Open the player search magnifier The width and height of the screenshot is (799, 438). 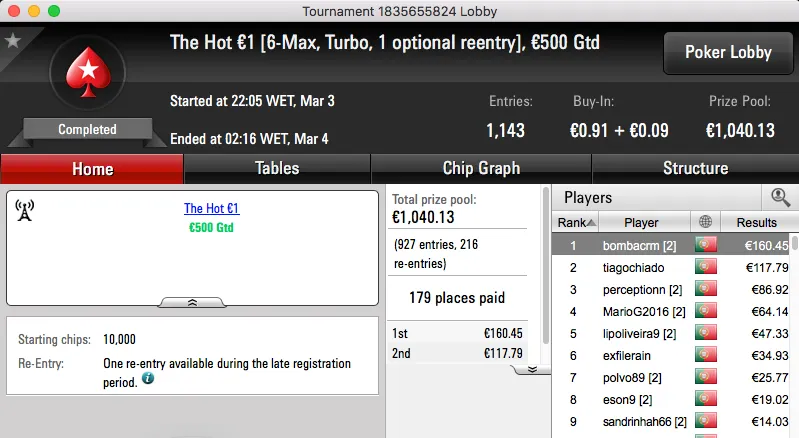click(780, 197)
